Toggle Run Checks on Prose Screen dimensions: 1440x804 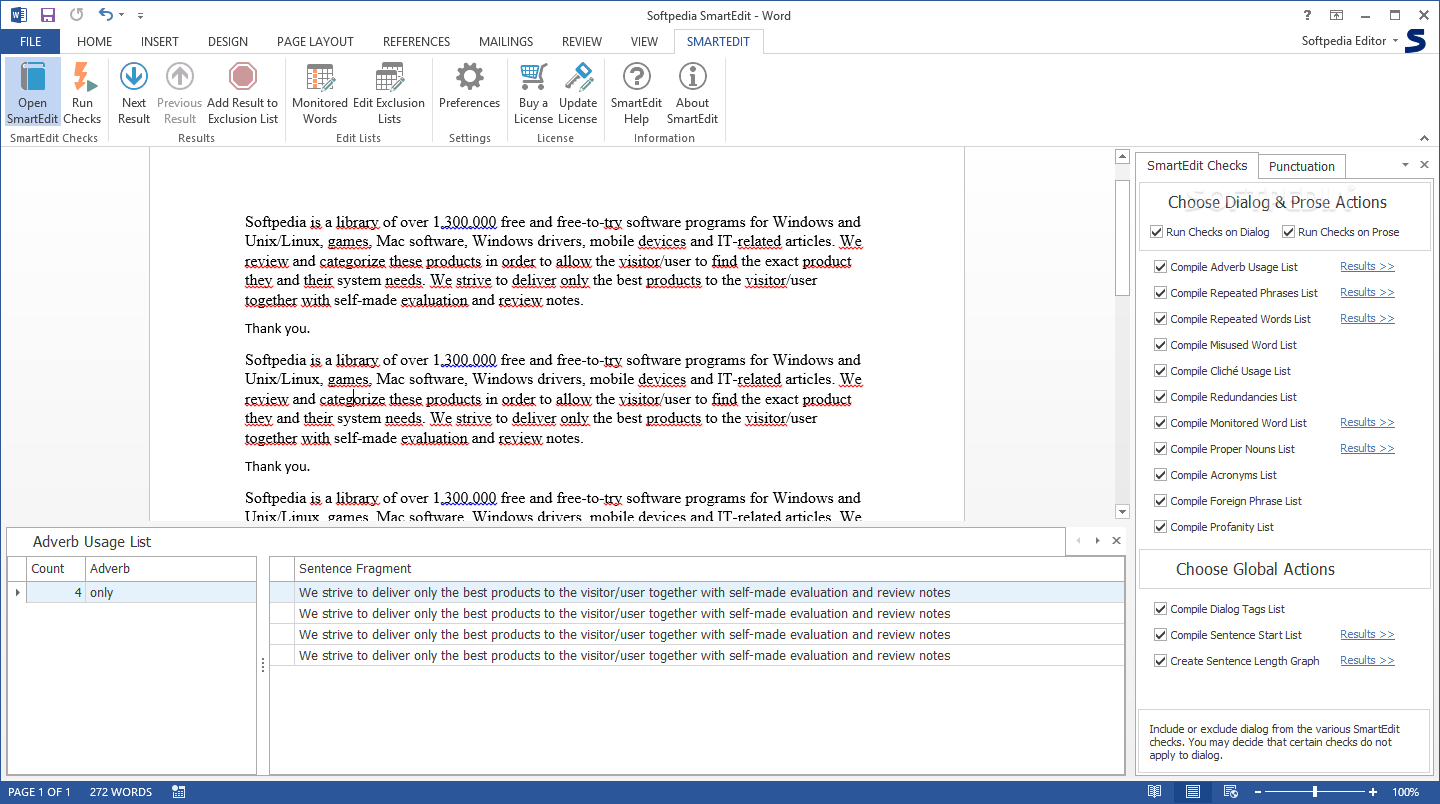pos(1289,232)
